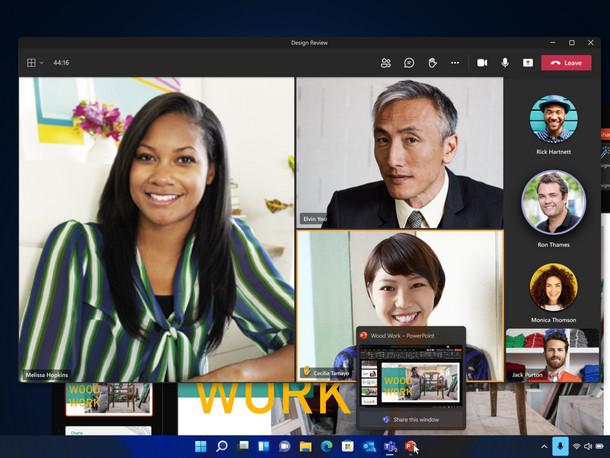This screenshot has height=458, width=610.
Task: Mute the microphone in meeting toolbar
Action: click(x=505, y=63)
